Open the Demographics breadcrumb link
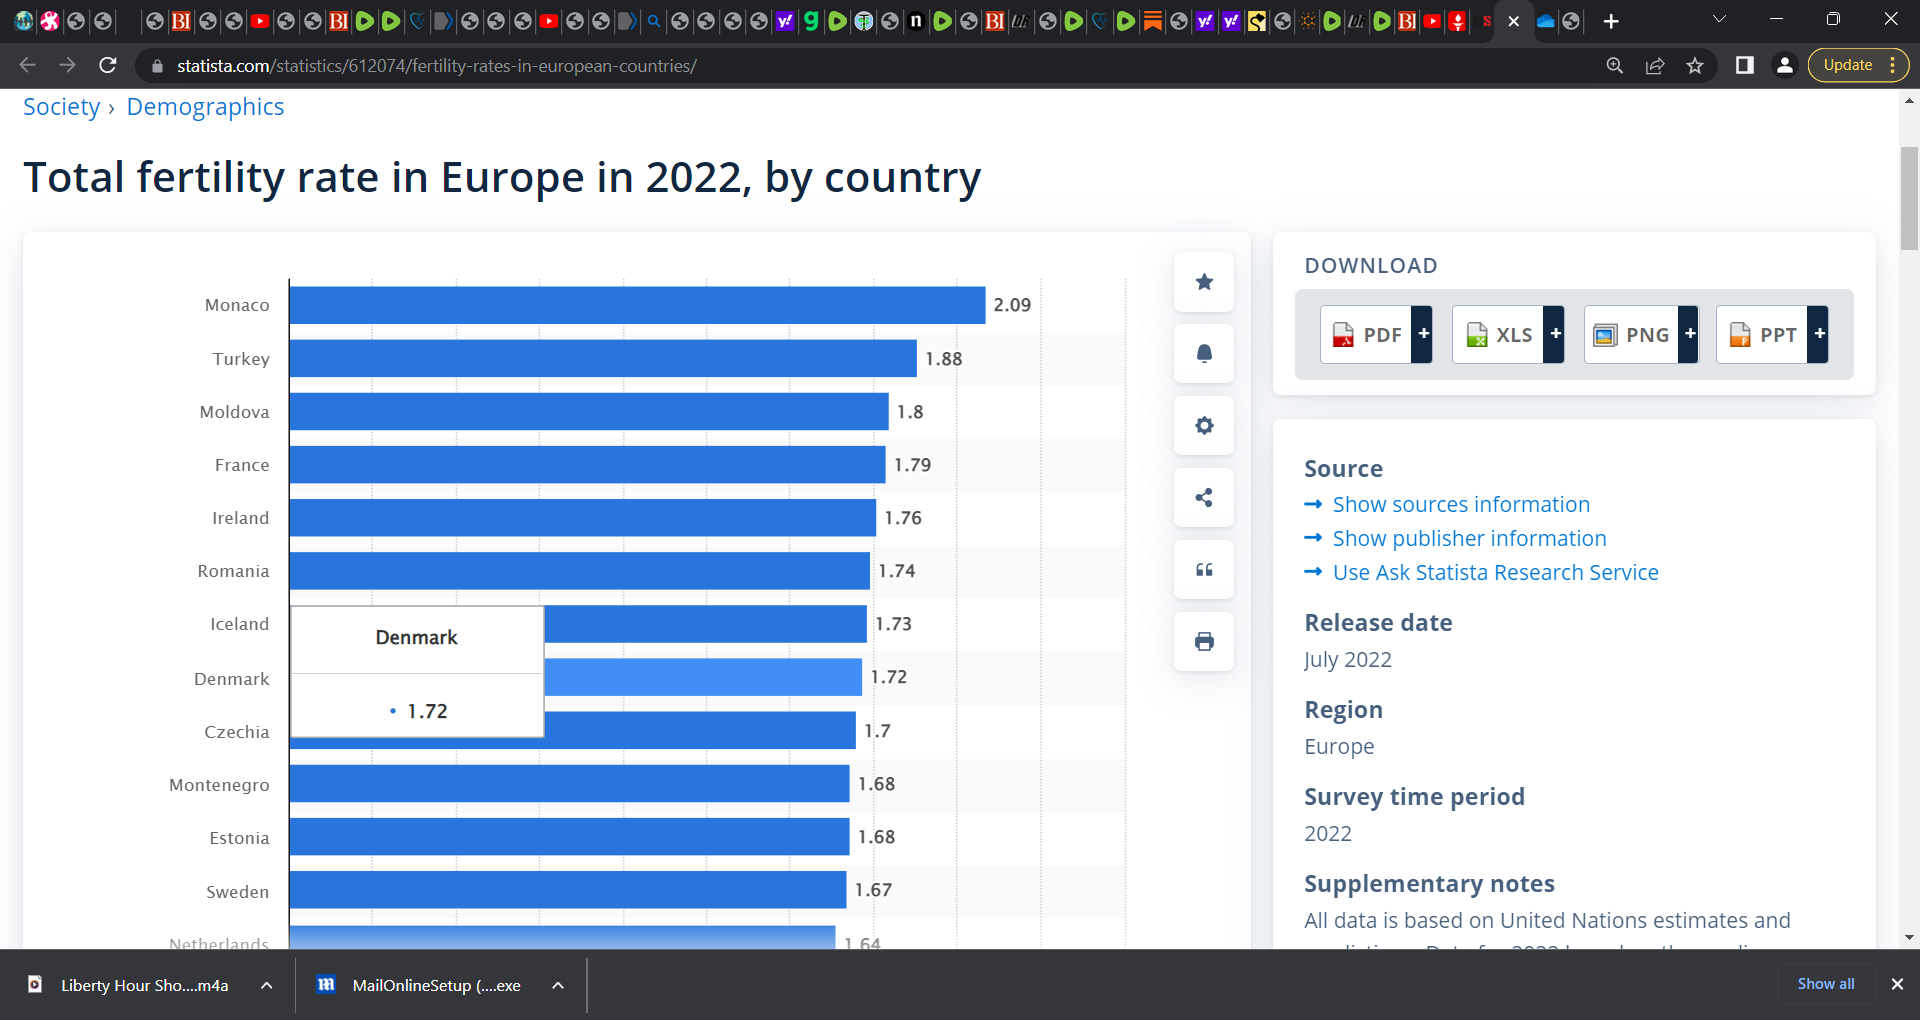The image size is (1920, 1020). (205, 107)
